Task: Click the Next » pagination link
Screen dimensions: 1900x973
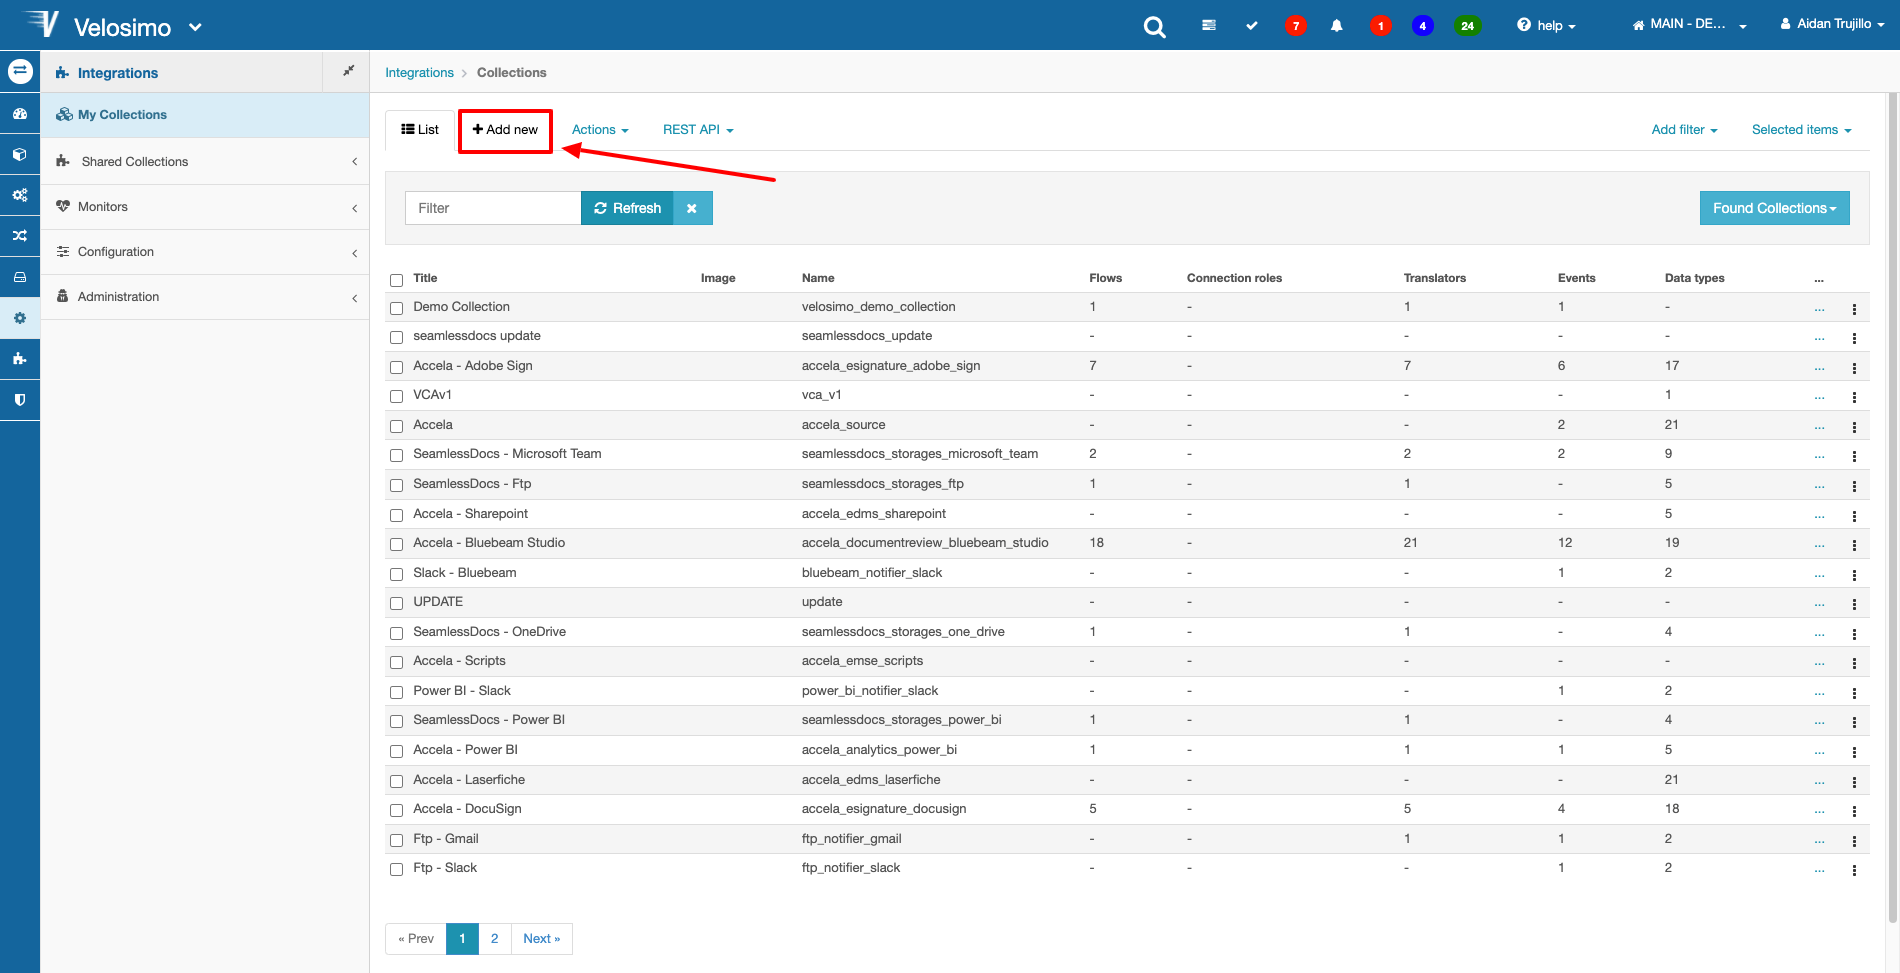Action: pyautogui.click(x=541, y=939)
